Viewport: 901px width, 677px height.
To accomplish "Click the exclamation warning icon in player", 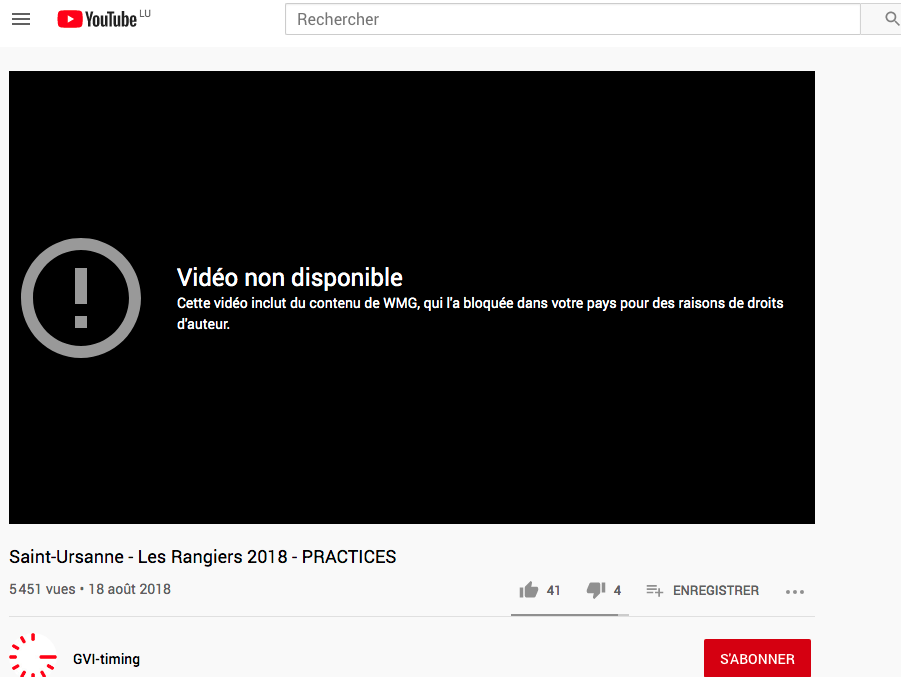I will tap(81, 298).
